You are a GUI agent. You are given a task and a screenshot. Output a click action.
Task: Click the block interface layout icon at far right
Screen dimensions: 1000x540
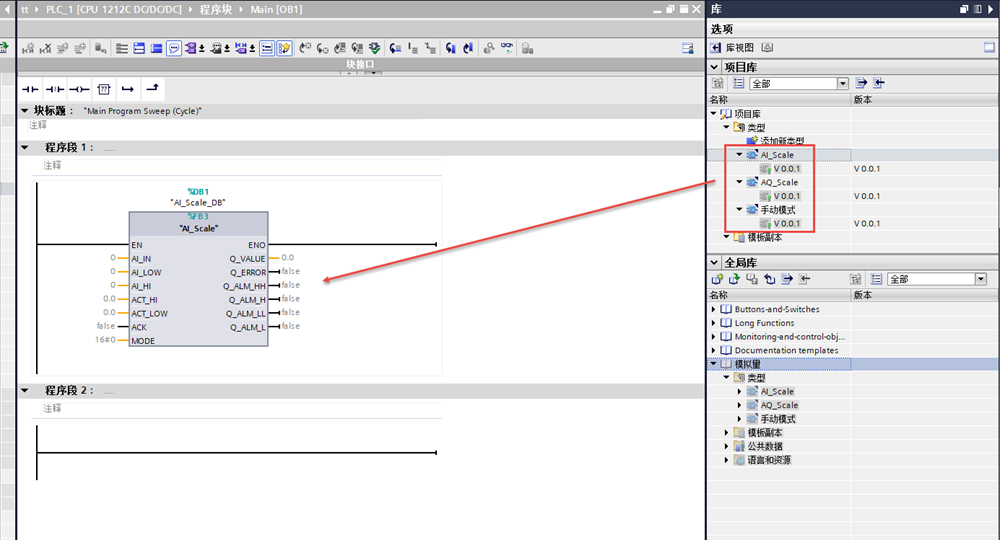coord(688,48)
